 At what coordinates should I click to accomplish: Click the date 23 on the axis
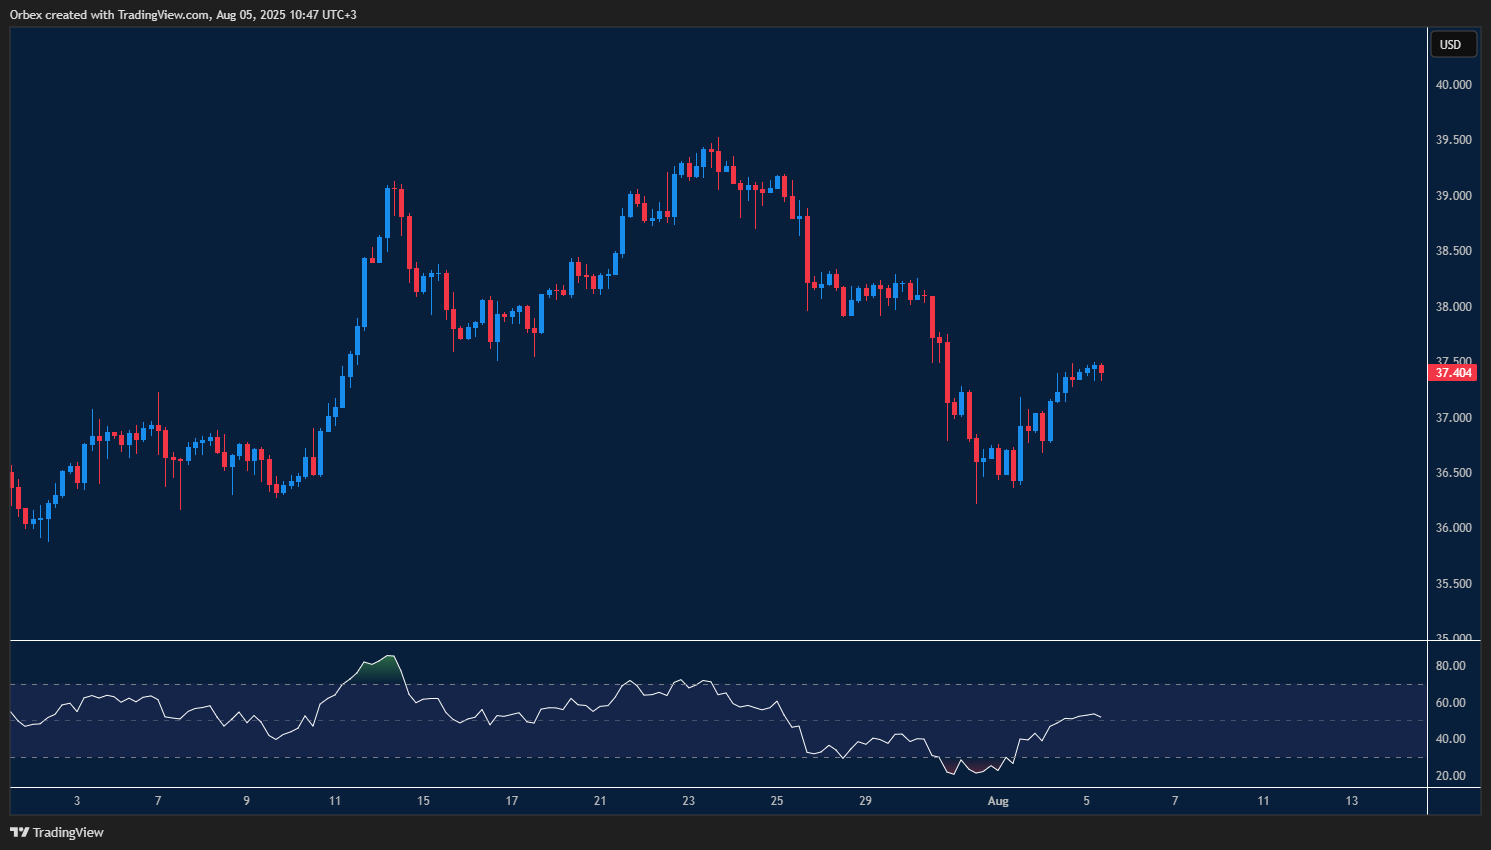pyautogui.click(x=688, y=801)
